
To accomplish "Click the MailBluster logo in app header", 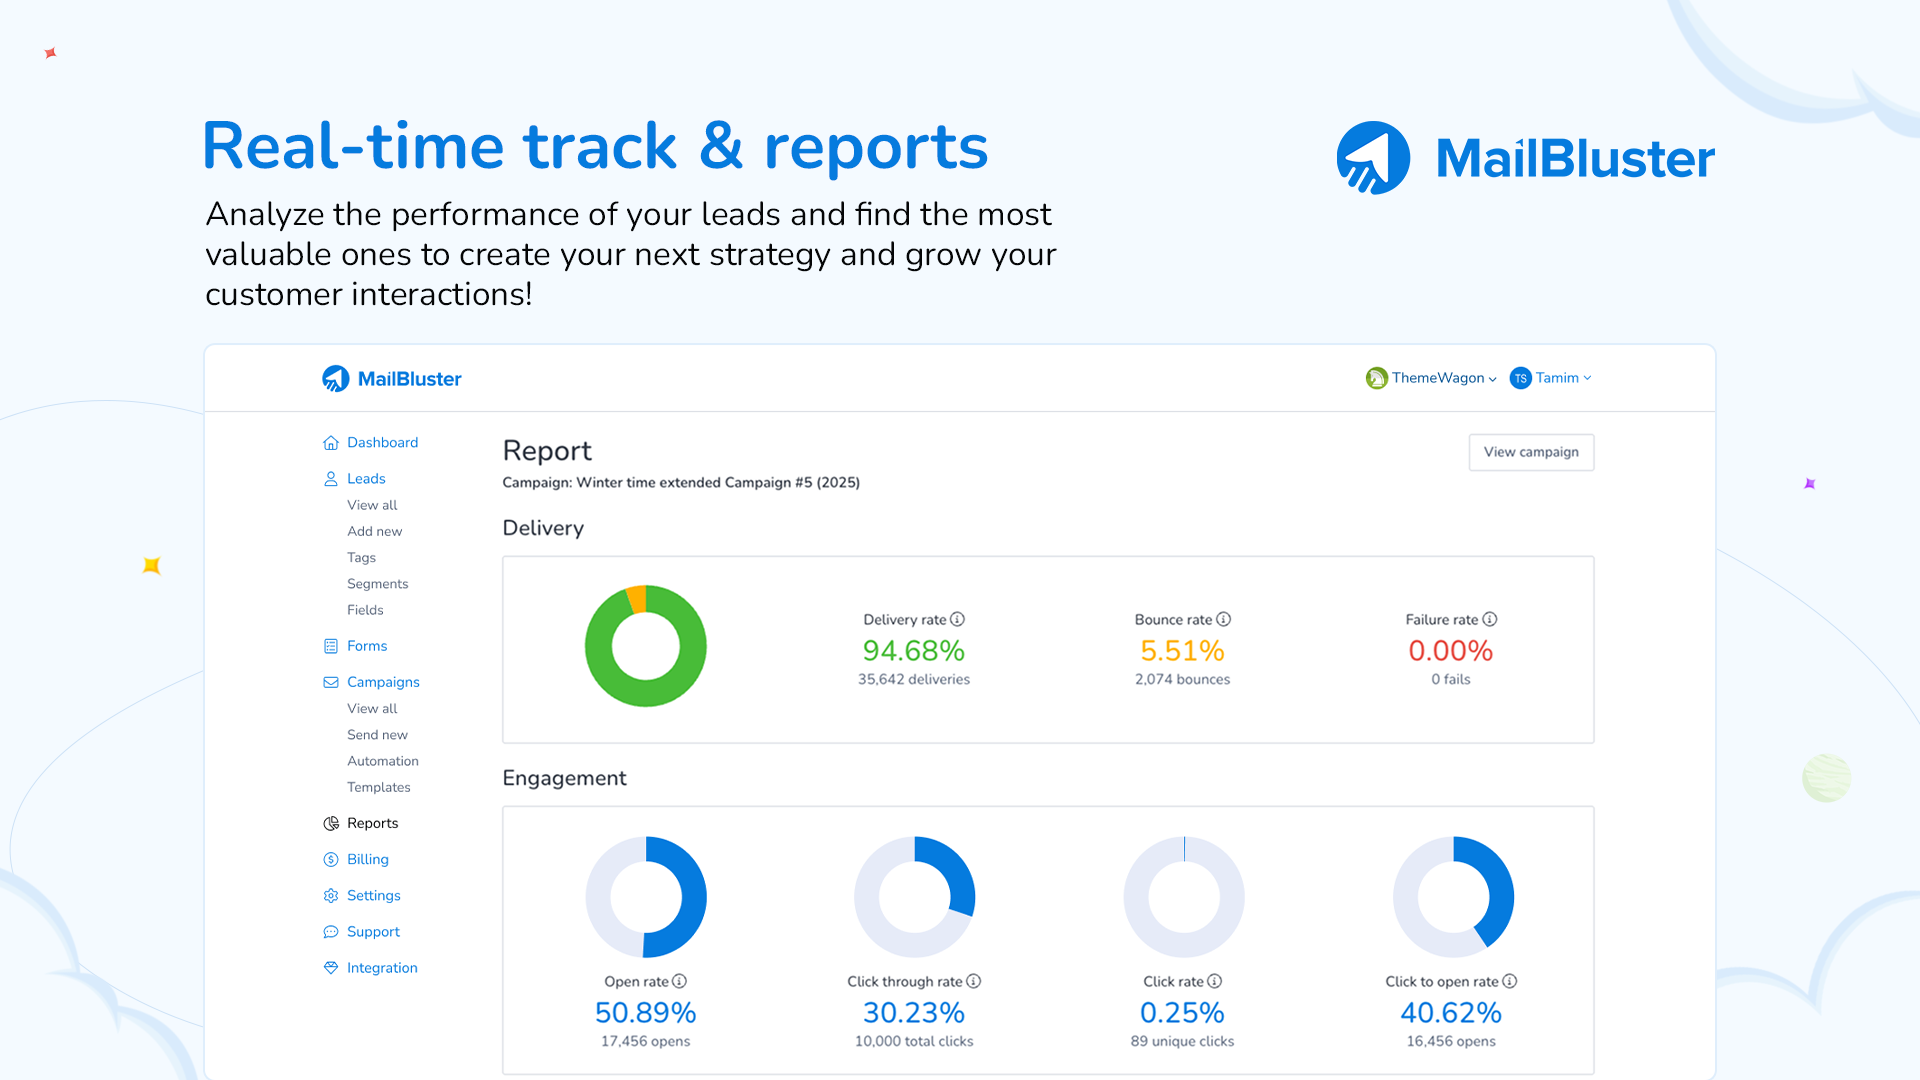I will point(392,379).
